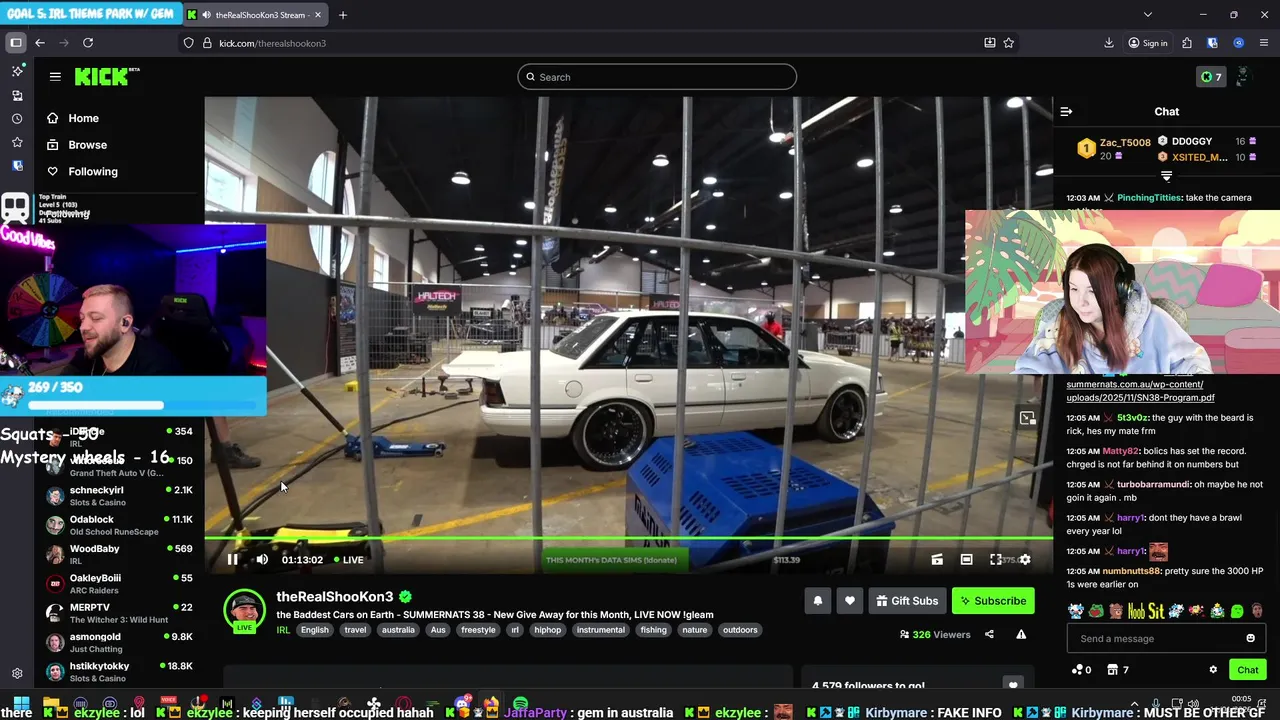Click browser Sign in button
The height and width of the screenshot is (720, 1280).
point(1148,43)
